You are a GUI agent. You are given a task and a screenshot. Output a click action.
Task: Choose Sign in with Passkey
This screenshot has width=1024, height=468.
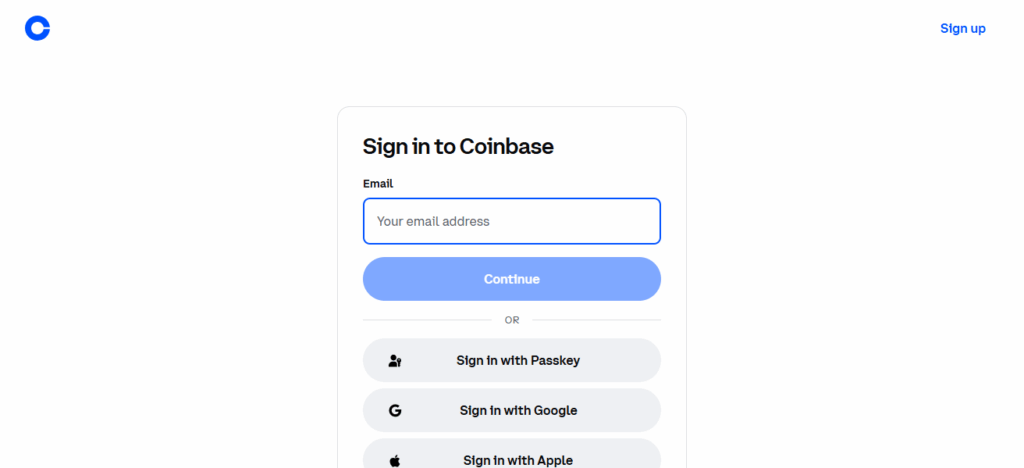(x=511, y=360)
